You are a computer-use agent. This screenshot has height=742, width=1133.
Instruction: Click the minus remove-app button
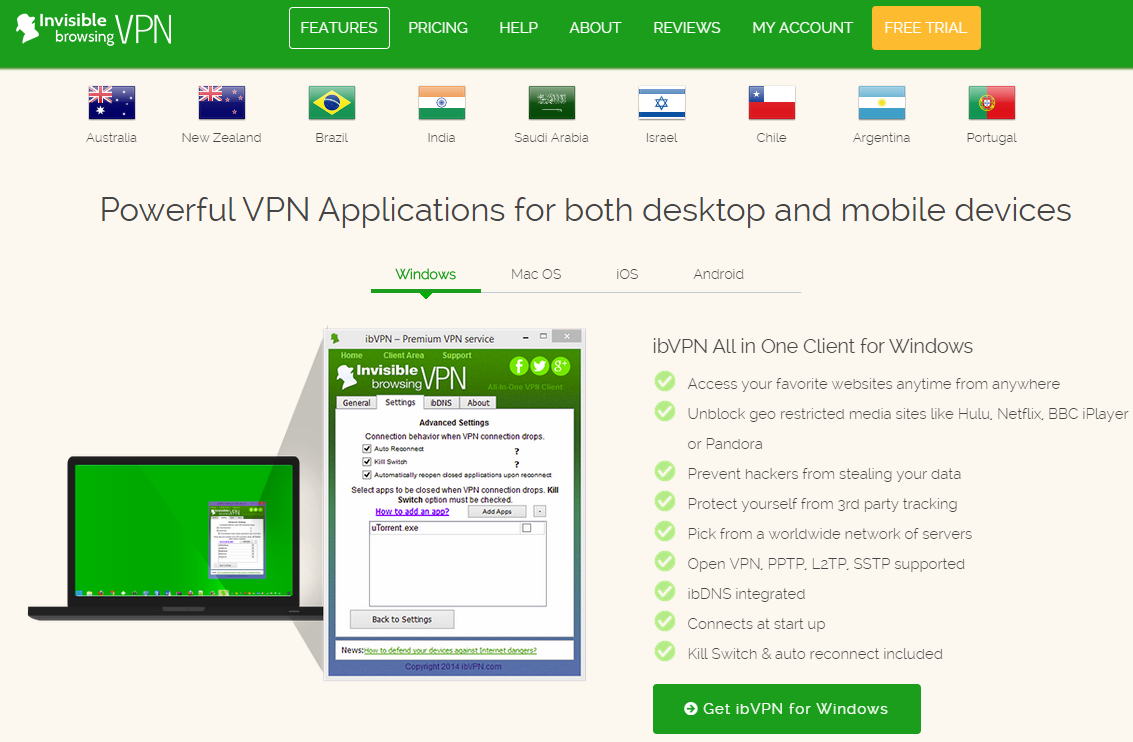coord(540,512)
